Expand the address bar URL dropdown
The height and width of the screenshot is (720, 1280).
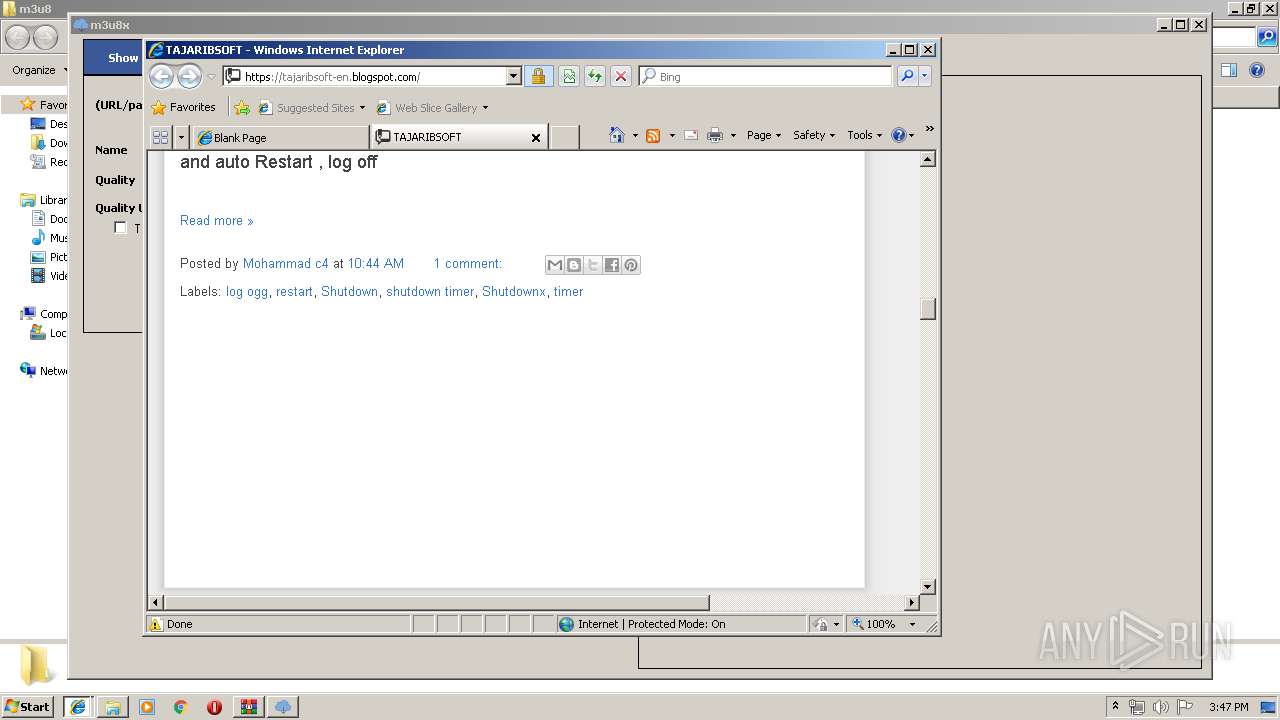pyautogui.click(x=513, y=76)
